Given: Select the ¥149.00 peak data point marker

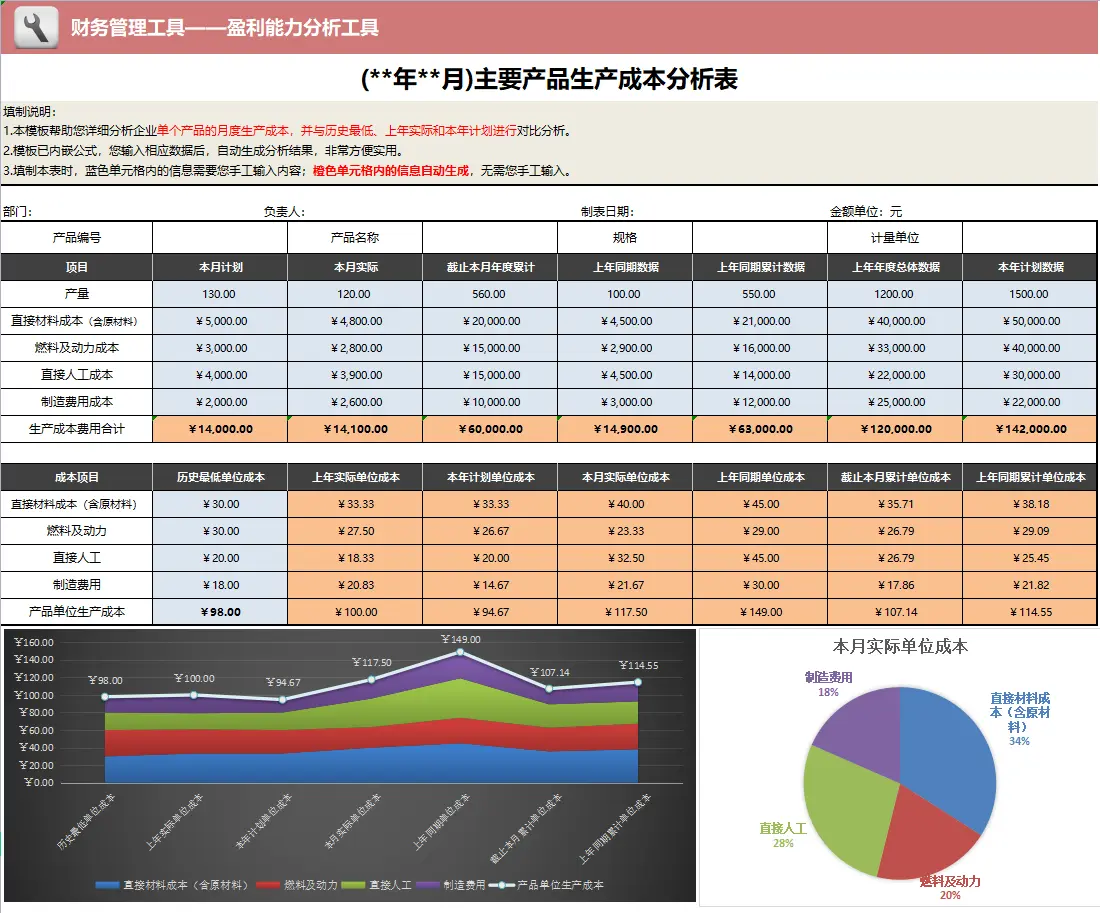Looking at the screenshot, I should (460, 652).
